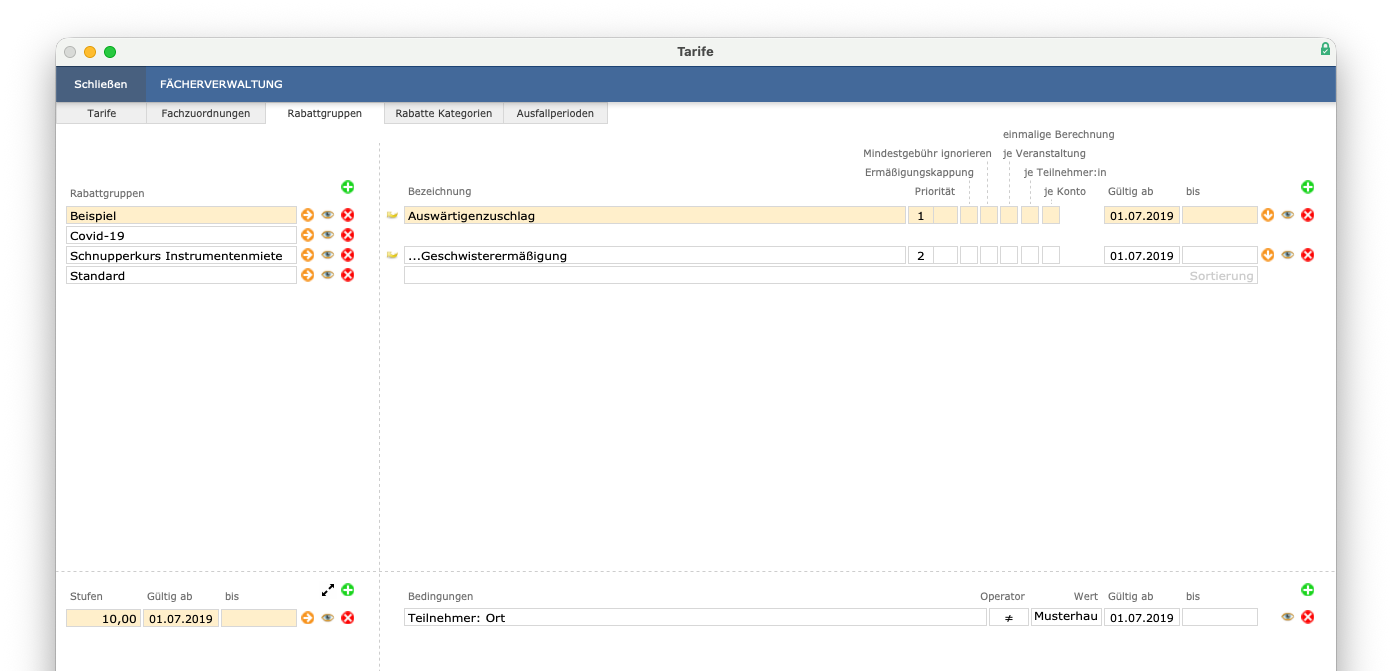This screenshot has width=1392, height=671.
Task: Expand the folder next to Auswärtigenzuschlag
Action: 392,214
